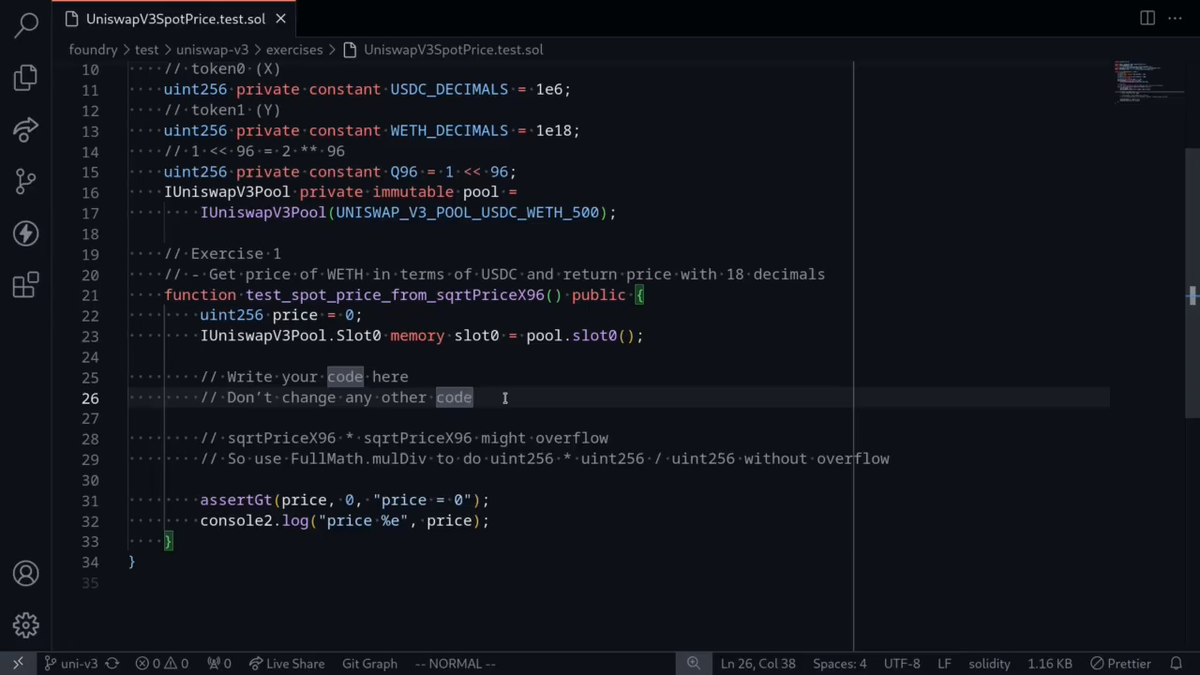Click the foundry breadcrumb
The height and width of the screenshot is (675, 1200).
point(93,49)
